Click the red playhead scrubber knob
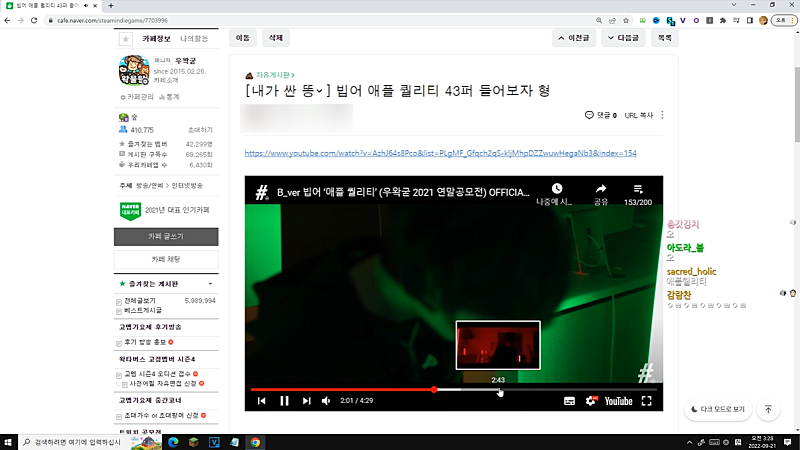Screen dimensions: 800x450 pyautogui.click(x=434, y=390)
